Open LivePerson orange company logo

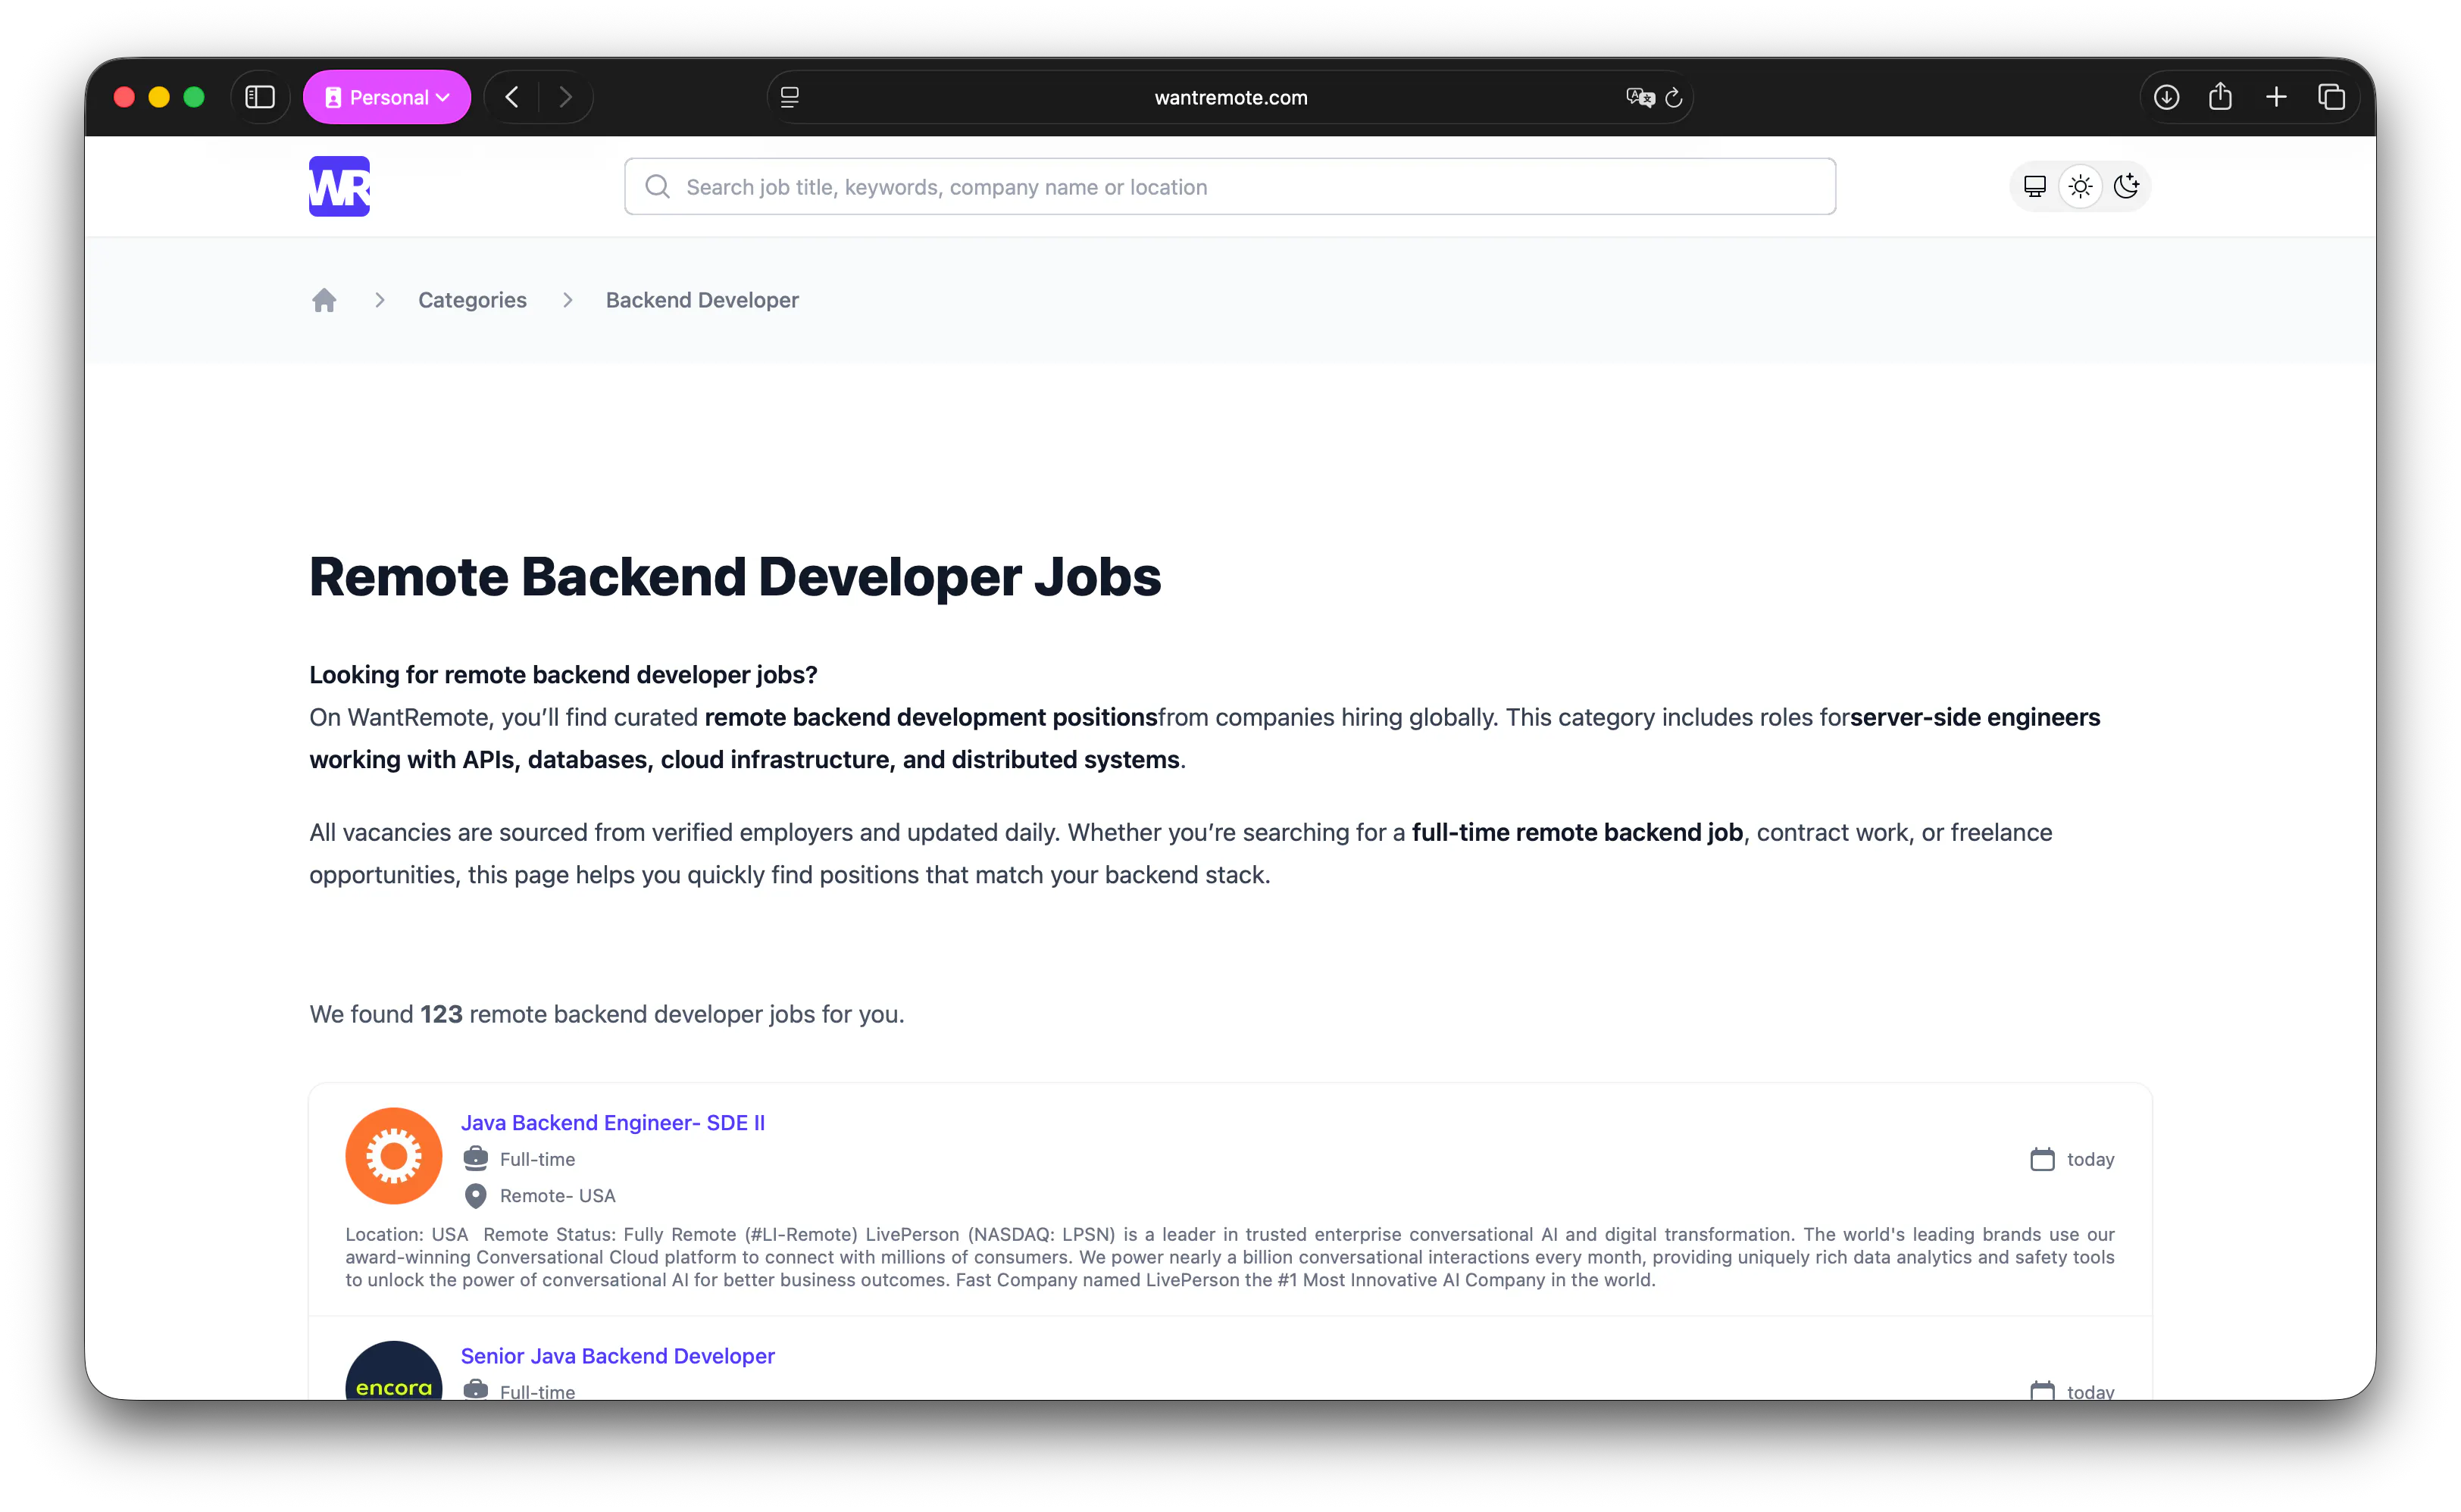tap(394, 1155)
